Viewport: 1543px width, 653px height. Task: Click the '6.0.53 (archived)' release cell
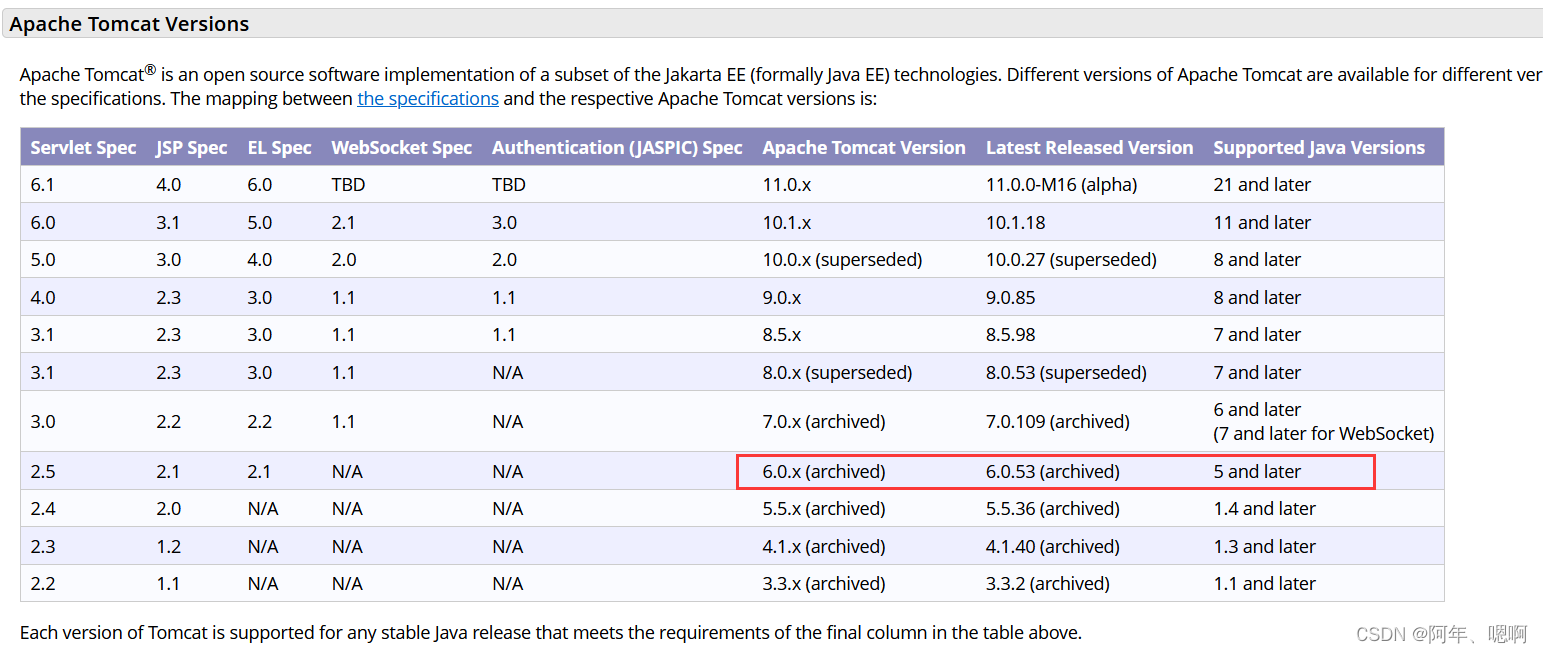1053,471
